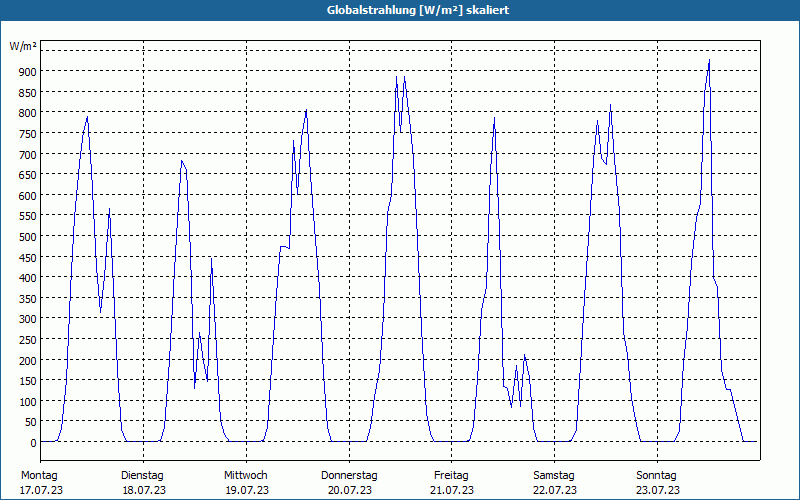
Task: Click the date 23.07.23
Action: pyautogui.click(x=658, y=490)
